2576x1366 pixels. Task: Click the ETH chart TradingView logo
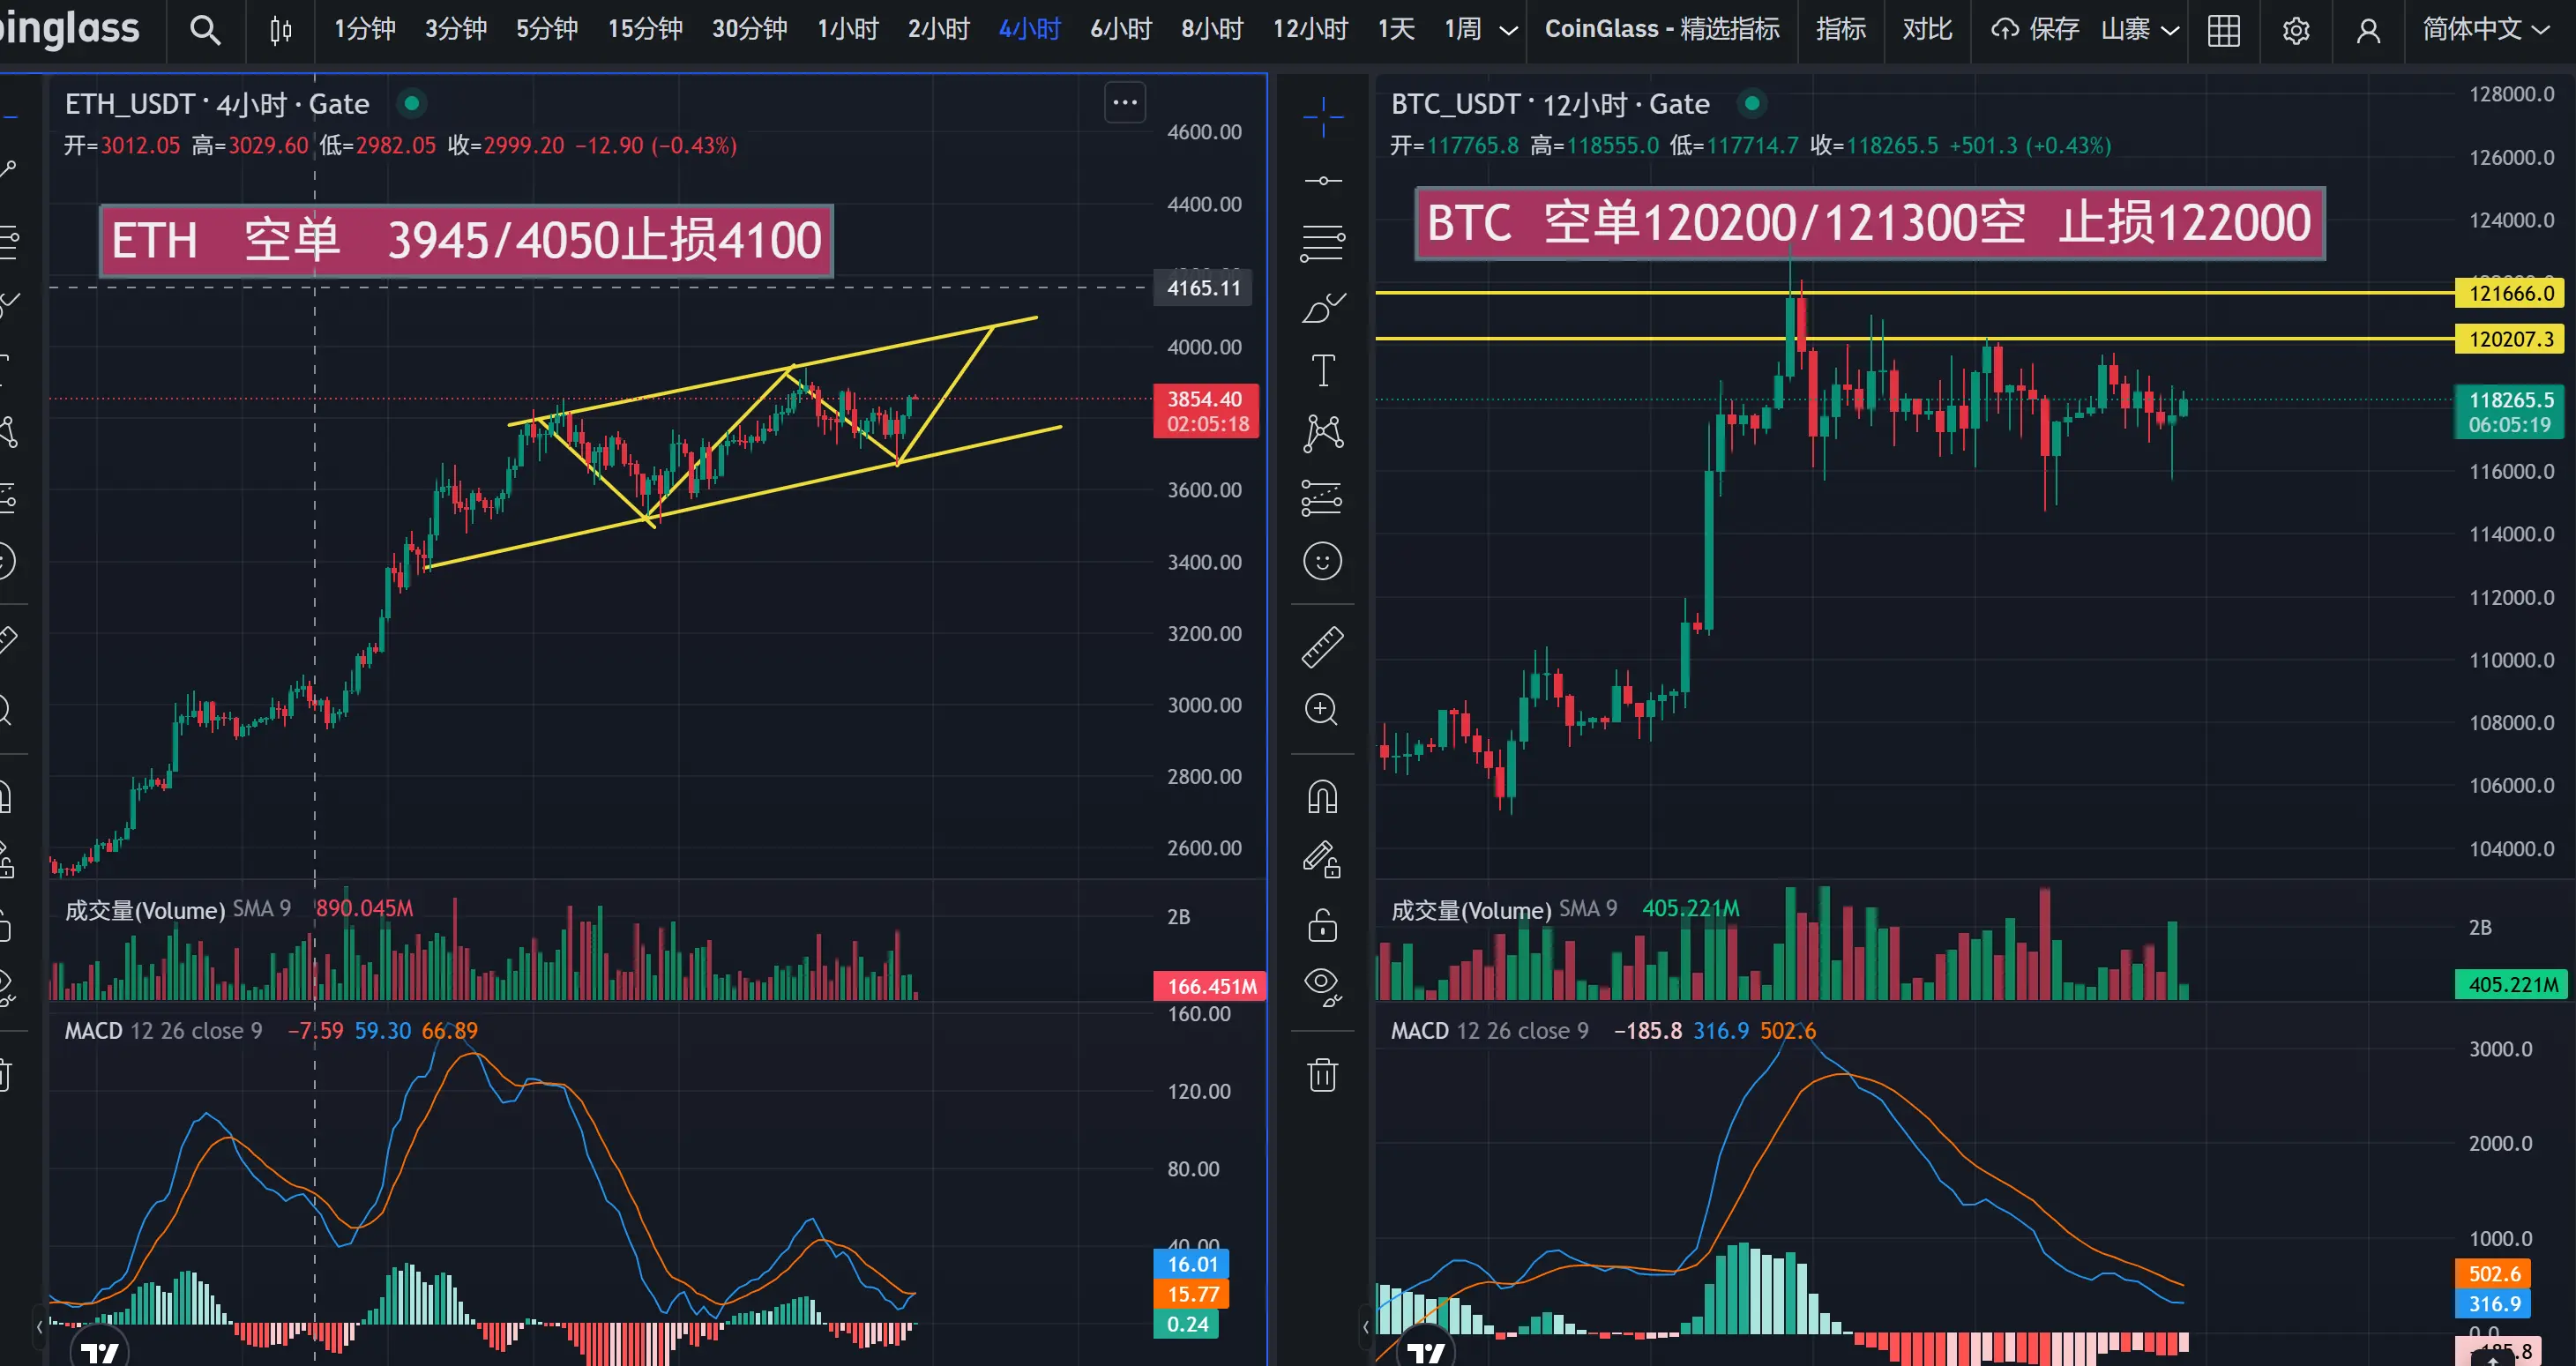99,1352
